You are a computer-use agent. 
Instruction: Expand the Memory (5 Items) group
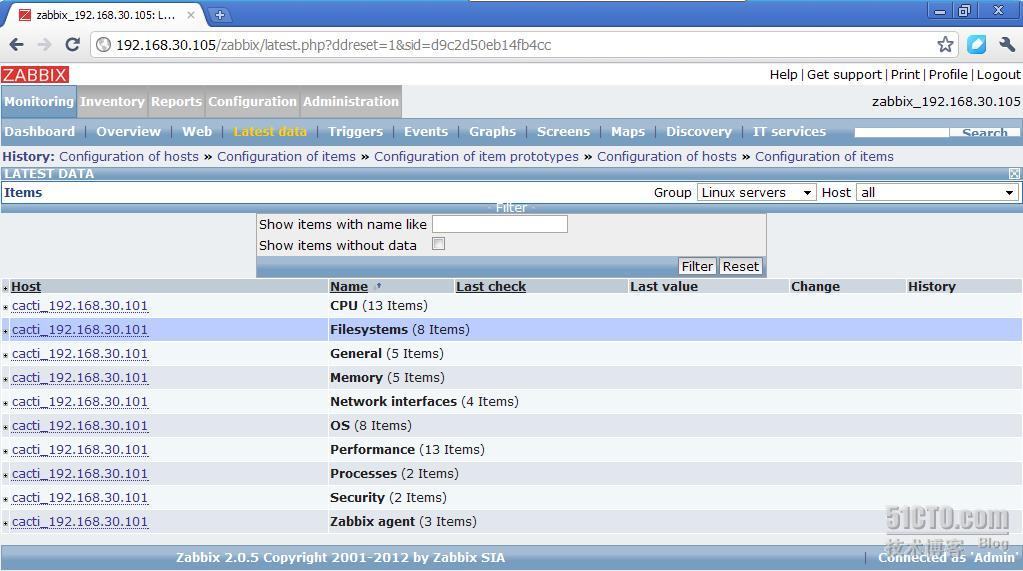coord(6,379)
